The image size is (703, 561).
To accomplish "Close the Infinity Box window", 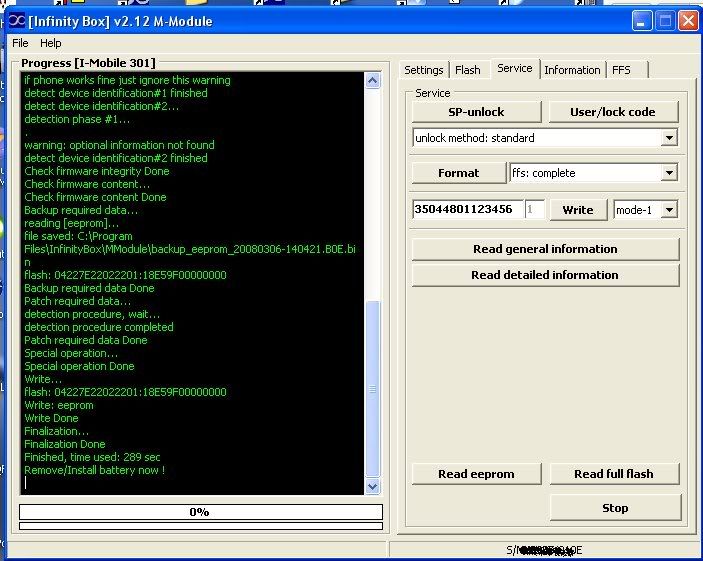I will click(688, 21).
